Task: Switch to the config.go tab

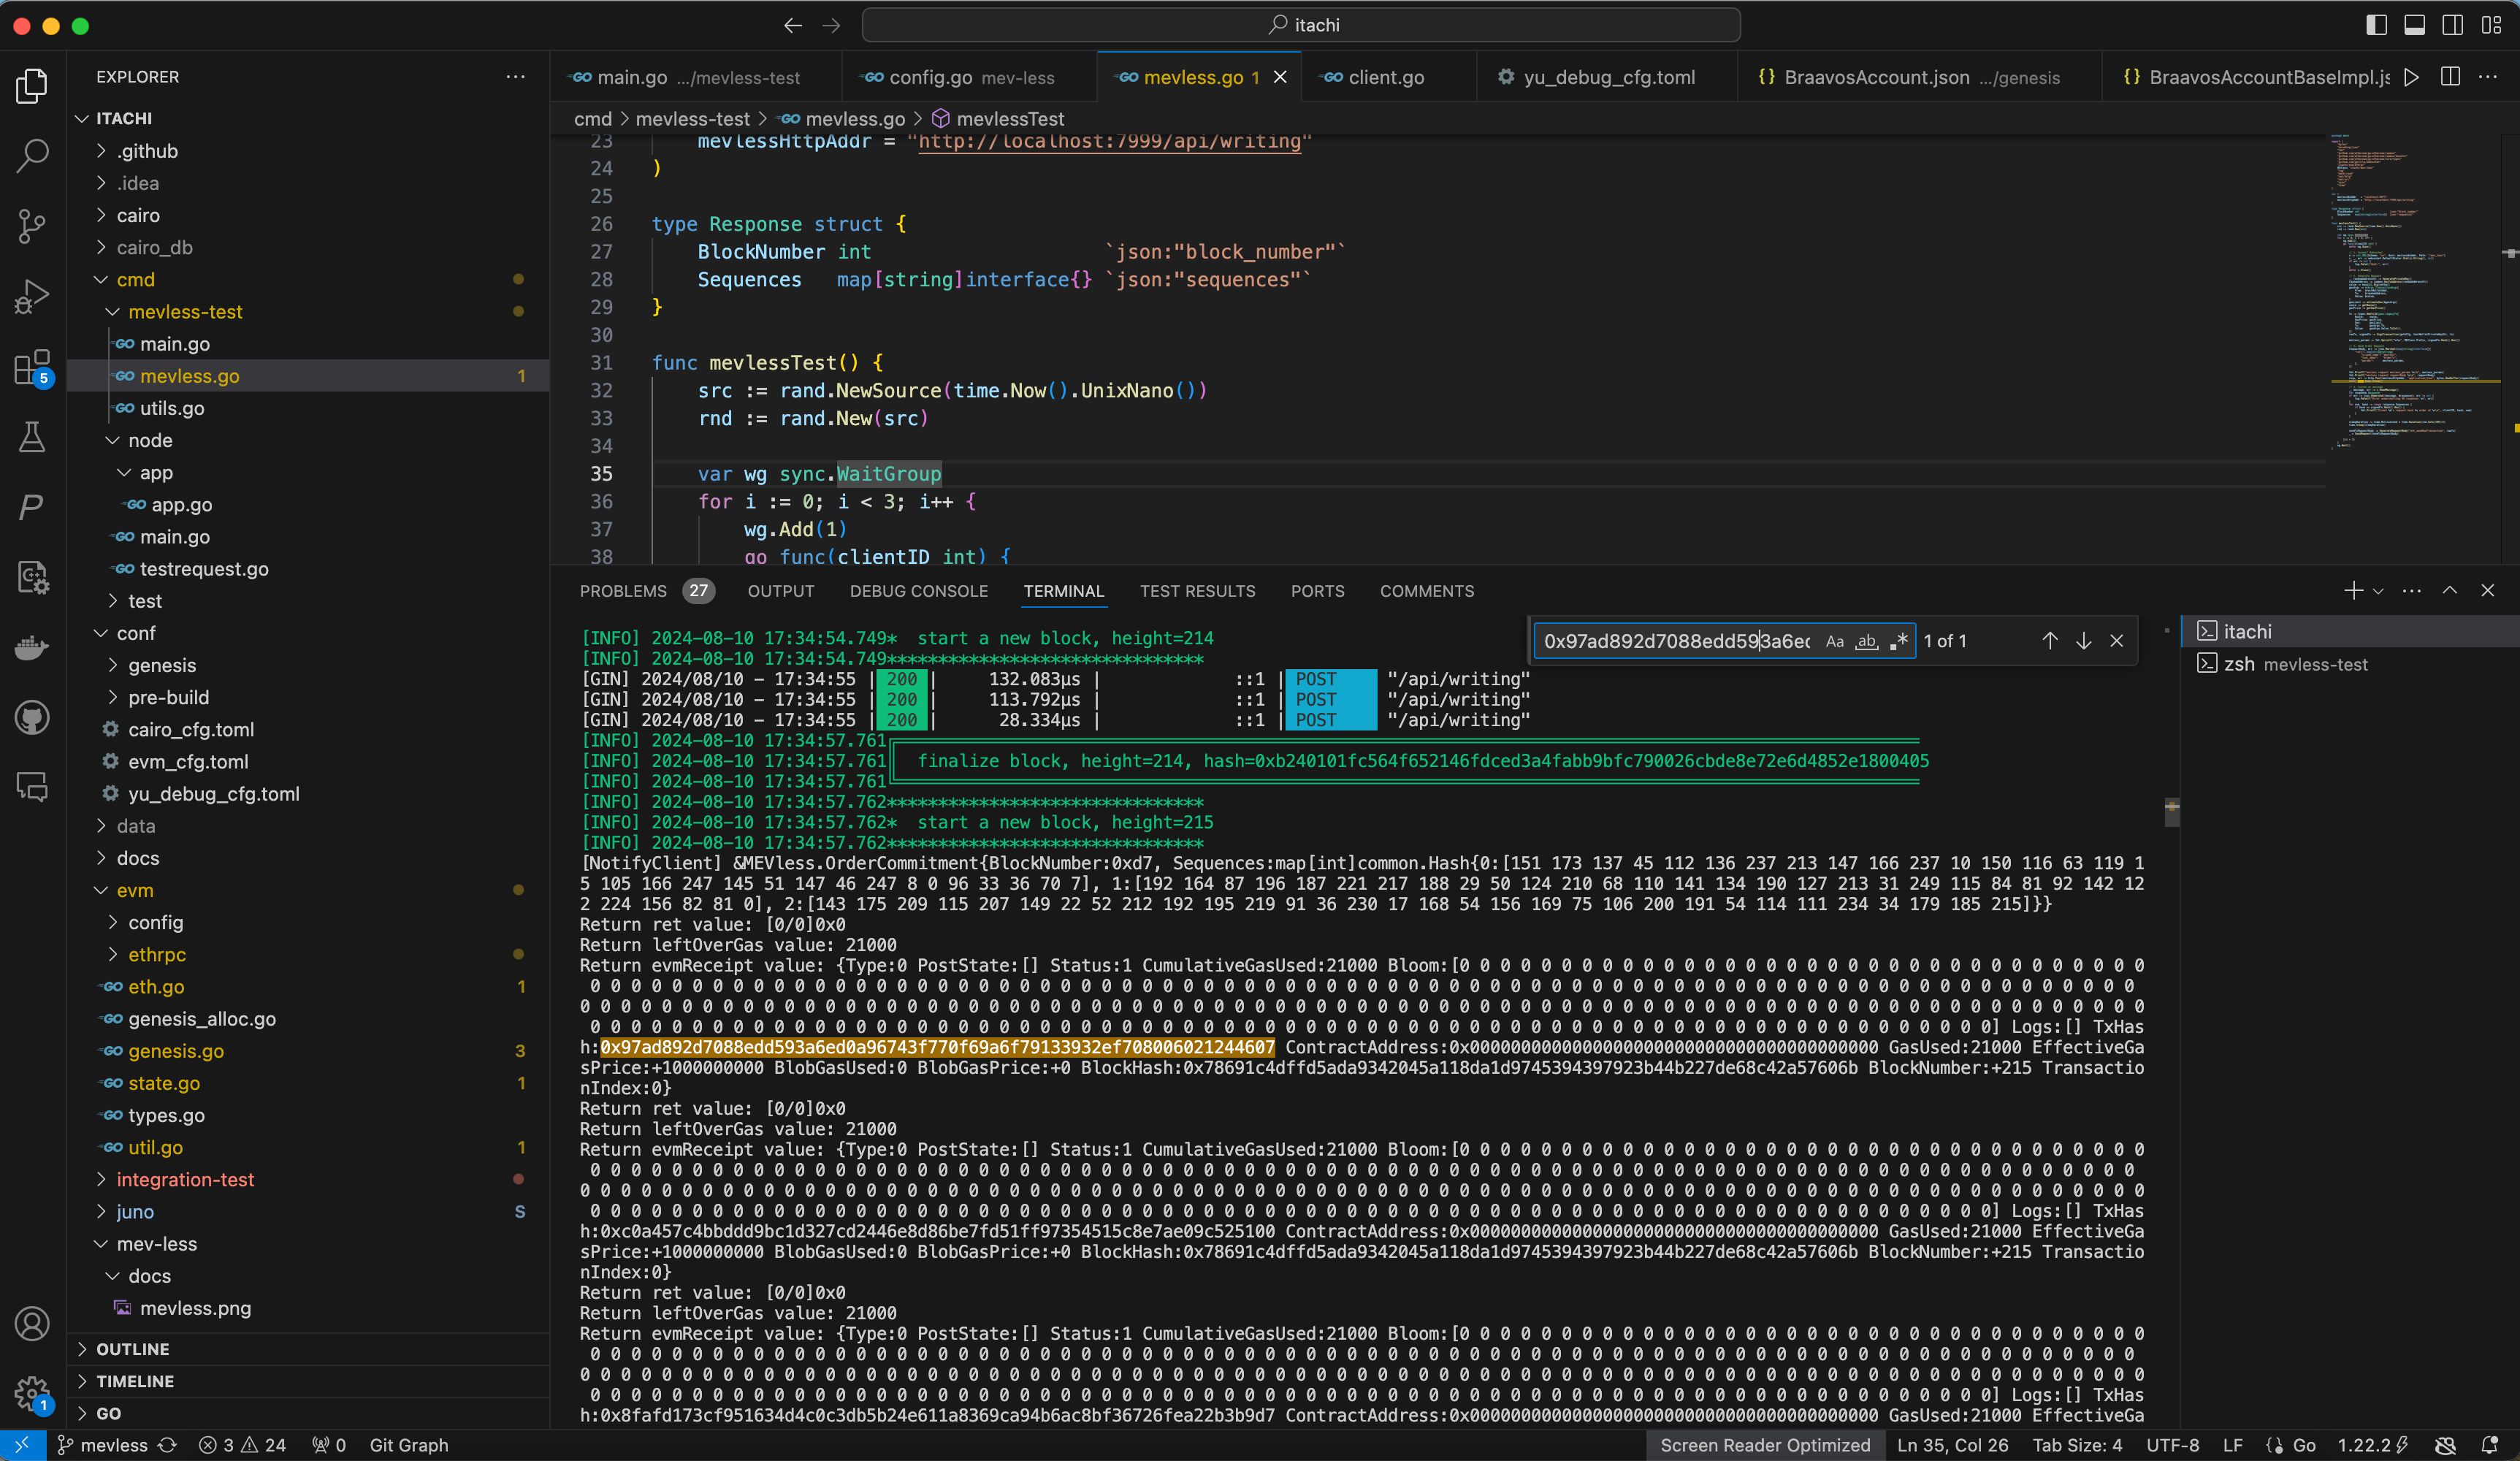Action: [968, 77]
